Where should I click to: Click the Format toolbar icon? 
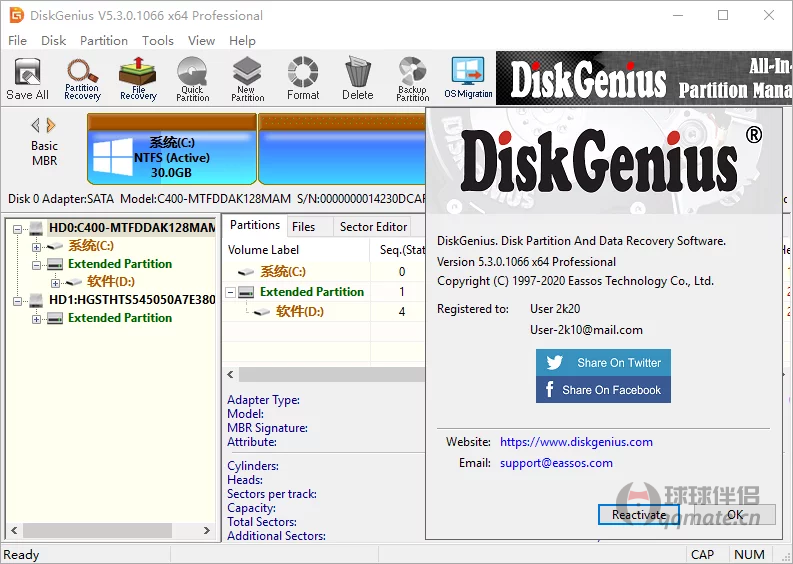[303, 78]
